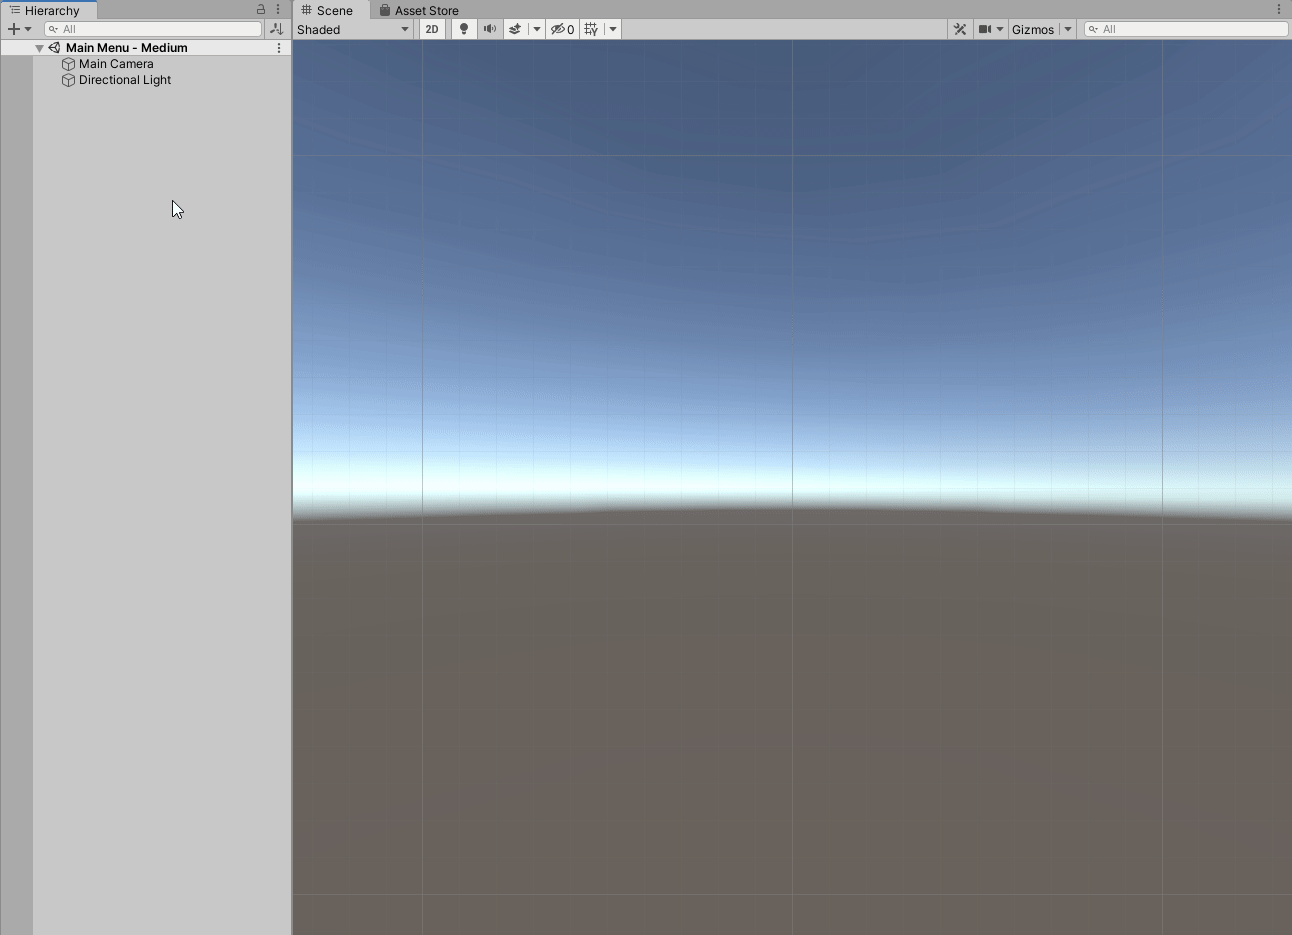Open the Scene panel kebab menu icon
Screen dimensions: 1292x935
(x=1278, y=9)
